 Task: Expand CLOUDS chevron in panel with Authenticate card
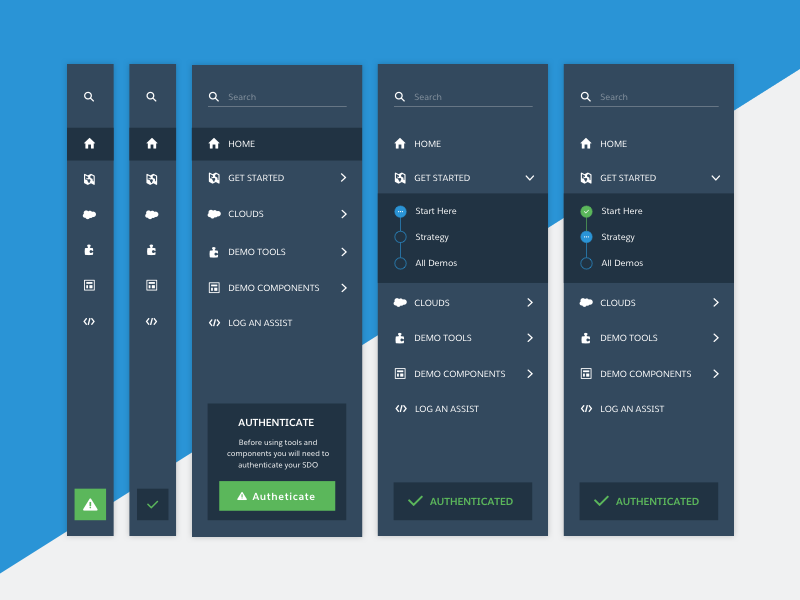click(343, 214)
